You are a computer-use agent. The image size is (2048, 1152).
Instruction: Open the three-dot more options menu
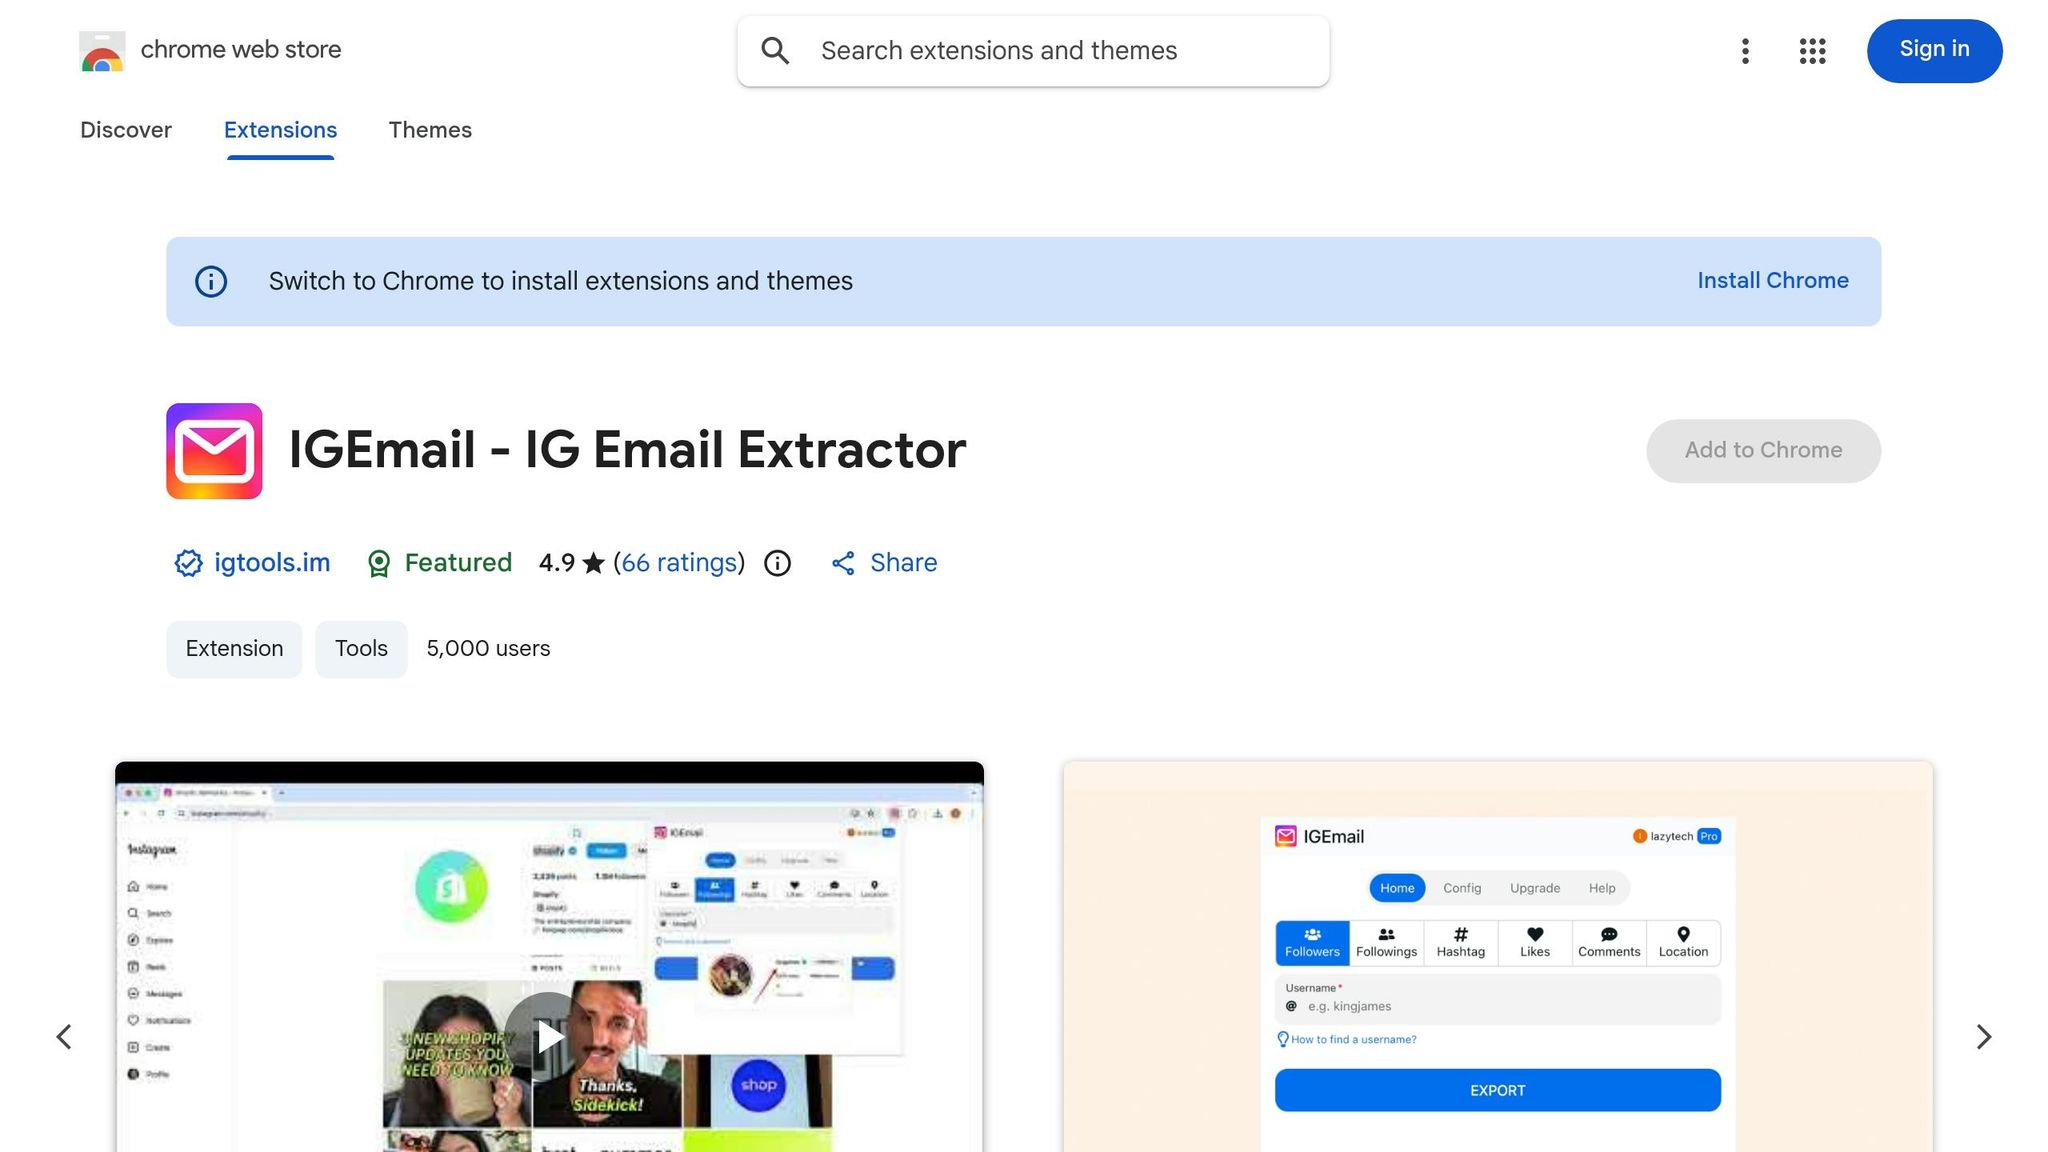tap(1745, 51)
